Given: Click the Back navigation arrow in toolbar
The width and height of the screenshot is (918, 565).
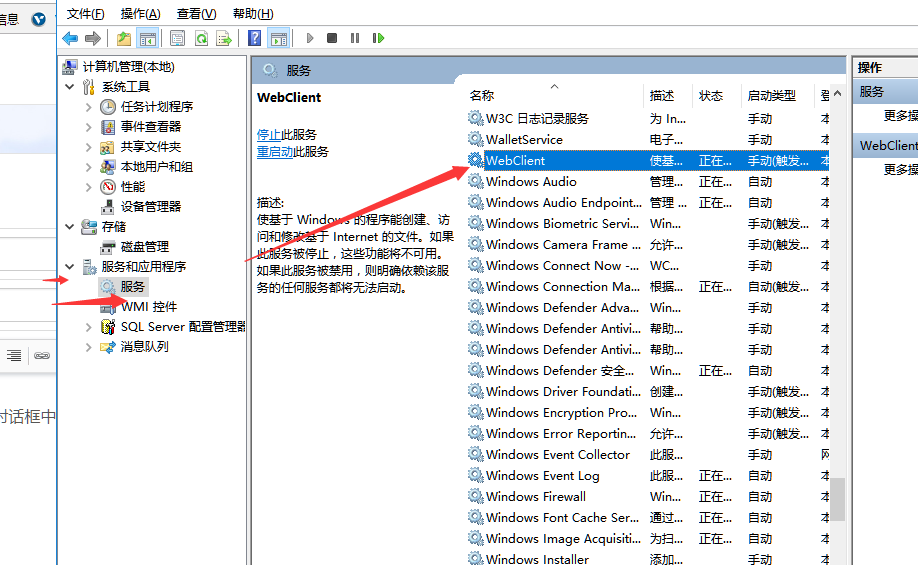Looking at the screenshot, I should tap(70, 38).
